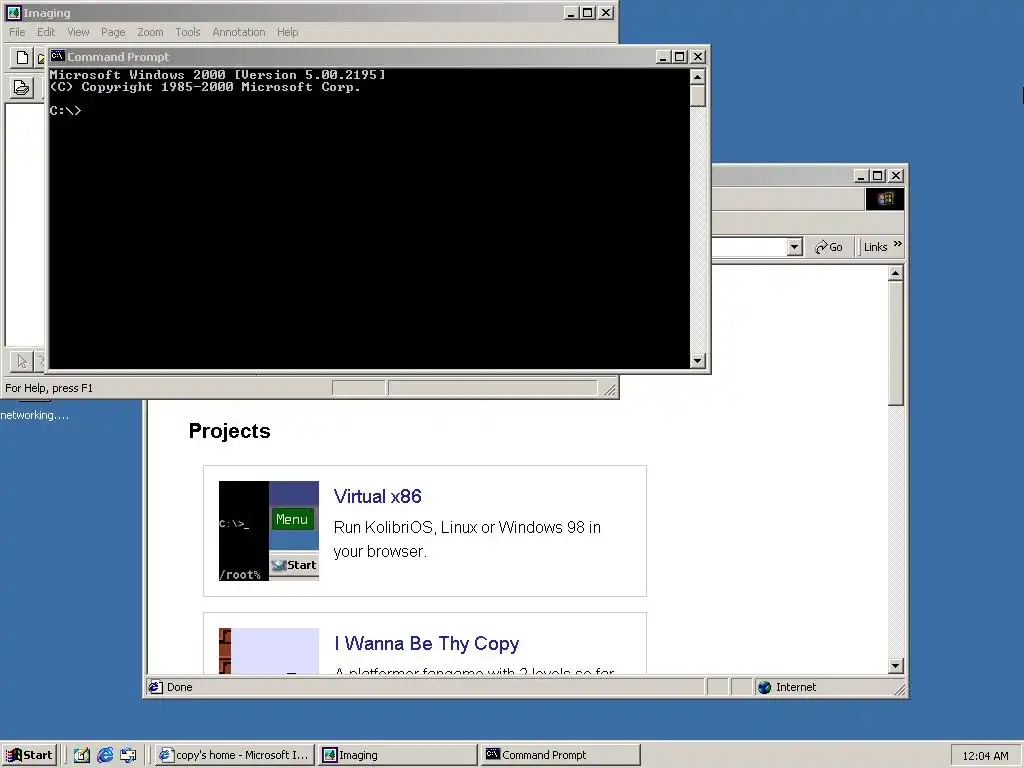The width and height of the screenshot is (1024, 768).
Task: Open the Help menu in Imaging
Action: [x=287, y=32]
